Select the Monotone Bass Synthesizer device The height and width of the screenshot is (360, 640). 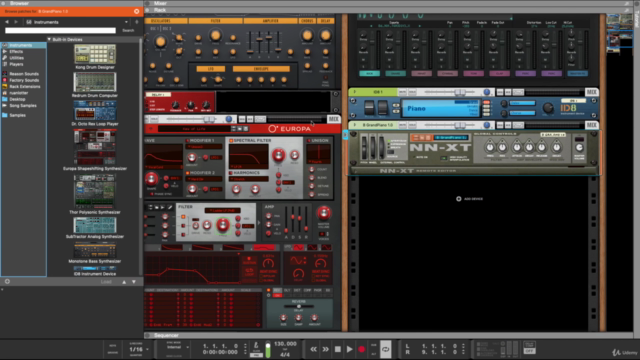95,252
